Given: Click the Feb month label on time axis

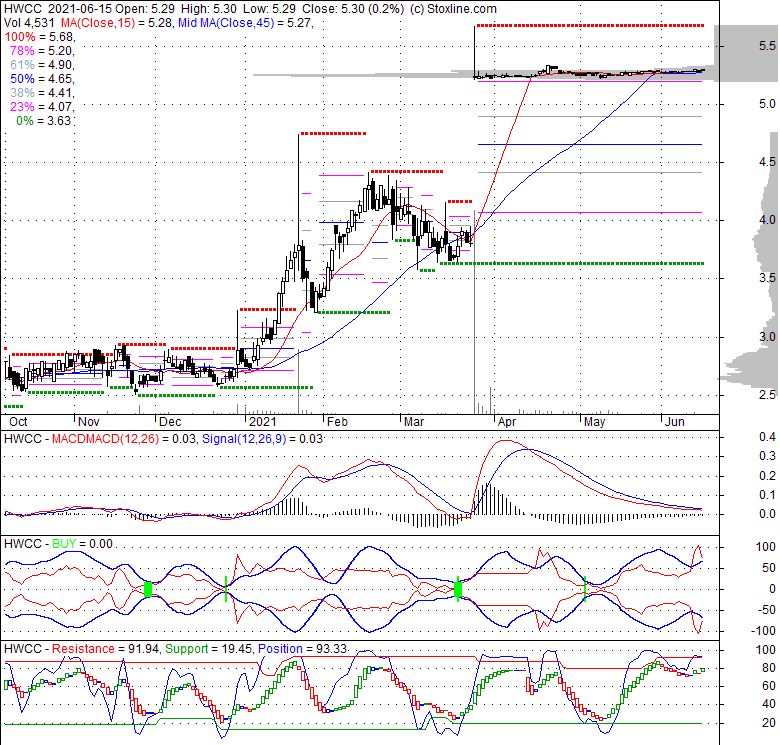Looking at the screenshot, I should click(x=337, y=422).
